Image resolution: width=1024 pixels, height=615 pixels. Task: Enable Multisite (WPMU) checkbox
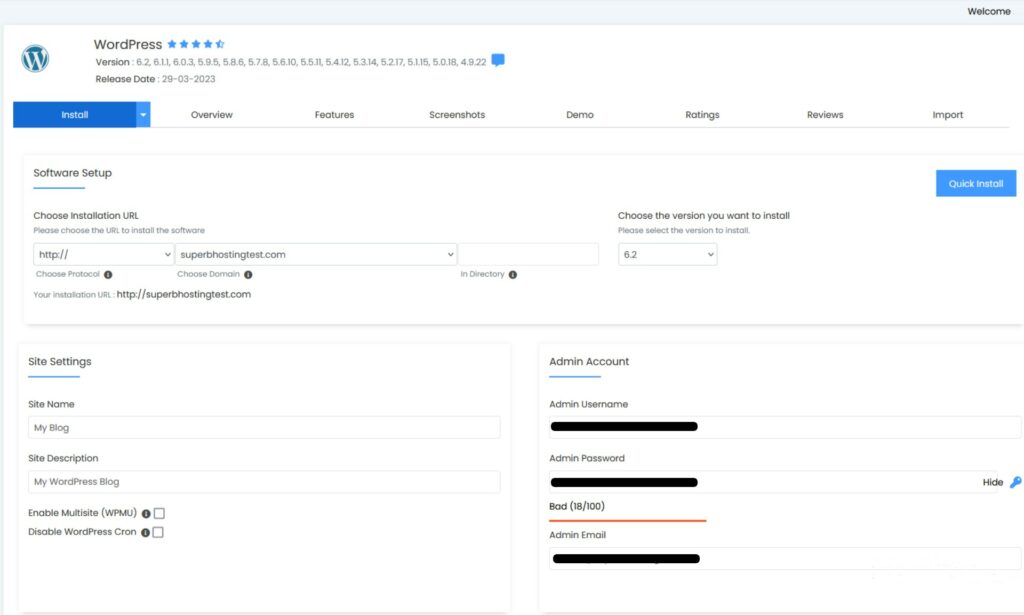(x=159, y=514)
